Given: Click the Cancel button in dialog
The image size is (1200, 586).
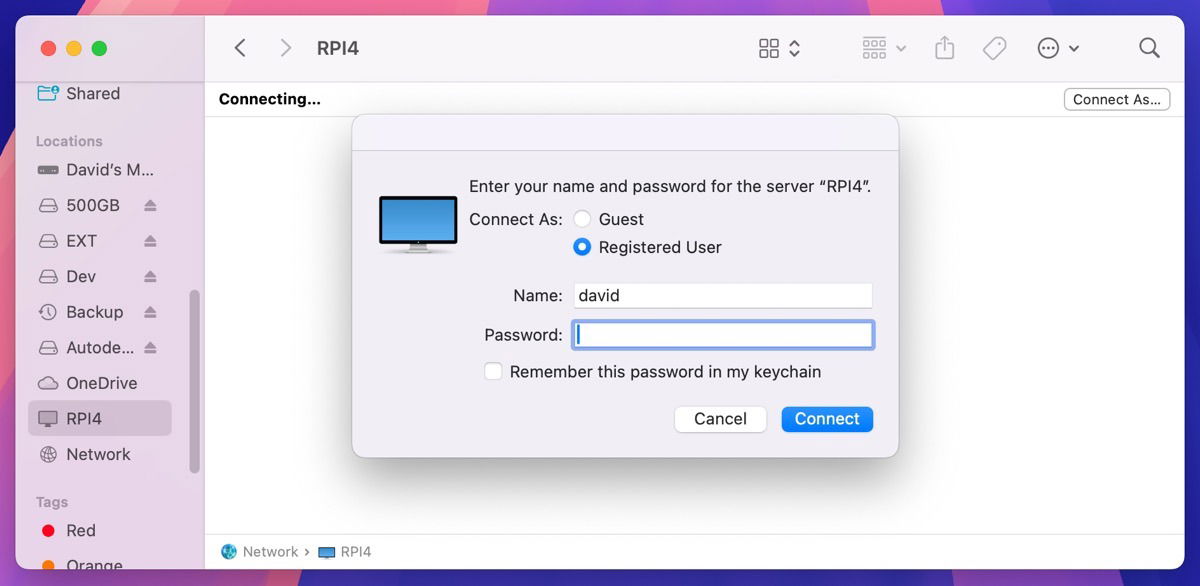Looking at the screenshot, I should point(720,419).
